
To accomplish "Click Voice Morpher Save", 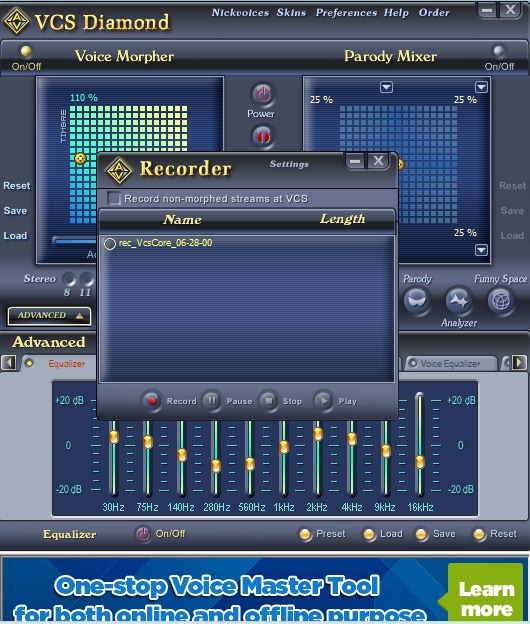I will tap(15, 211).
